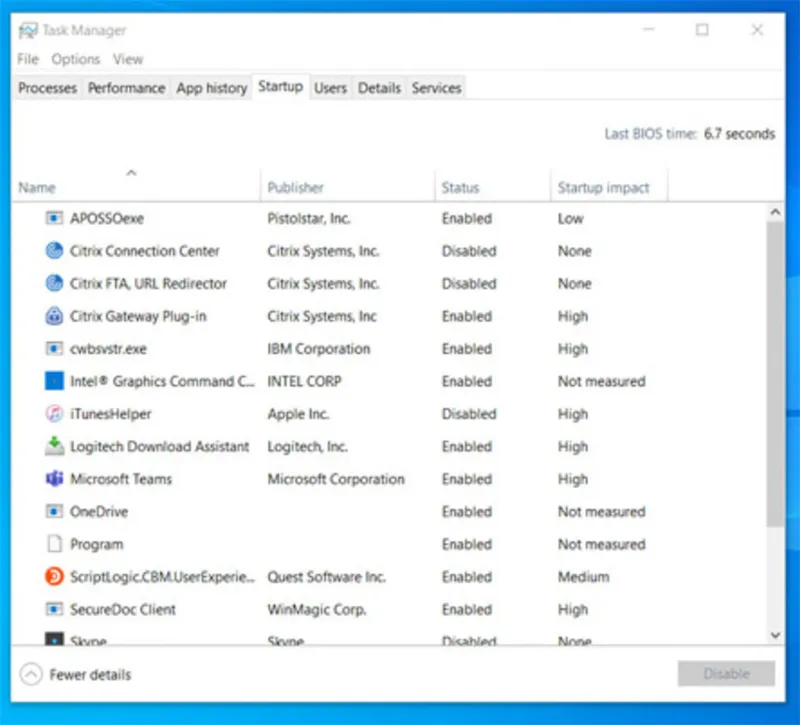Image resolution: width=800 pixels, height=725 pixels.
Task: Click the iTunesHelper icon
Action: pos(54,414)
